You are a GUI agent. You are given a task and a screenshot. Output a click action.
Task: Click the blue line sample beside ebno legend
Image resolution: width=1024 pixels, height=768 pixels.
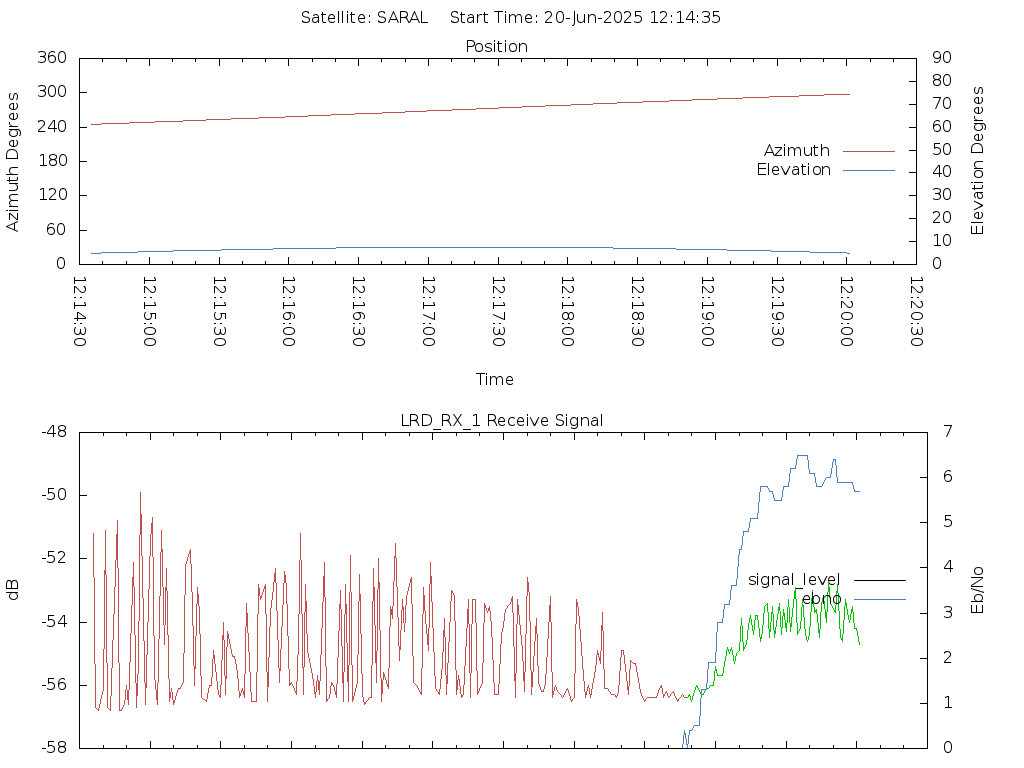click(x=880, y=600)
